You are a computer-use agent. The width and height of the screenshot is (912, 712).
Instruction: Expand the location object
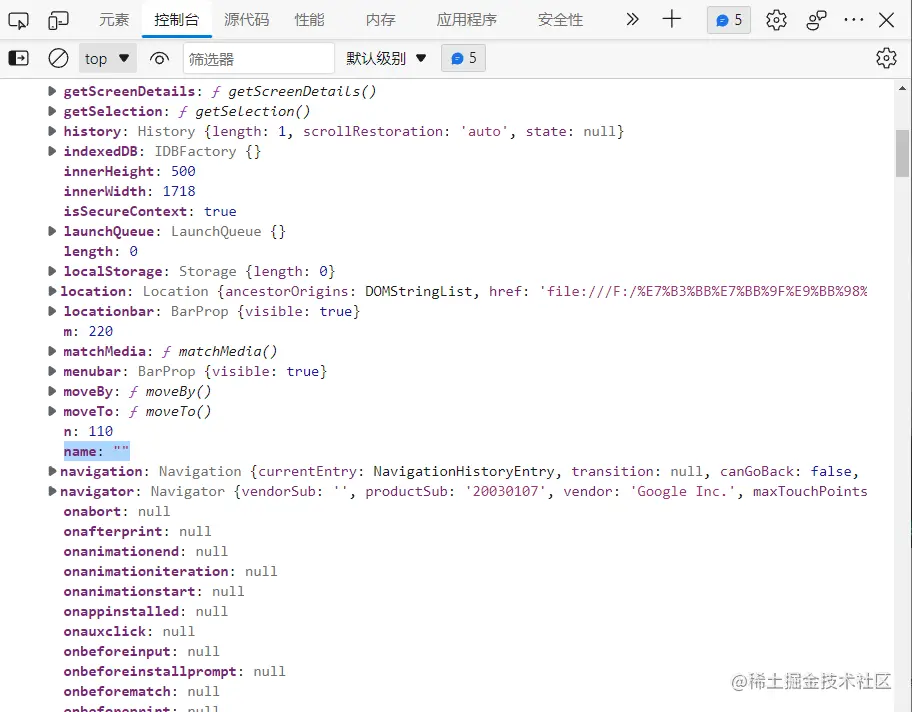(x=52, y=291)
